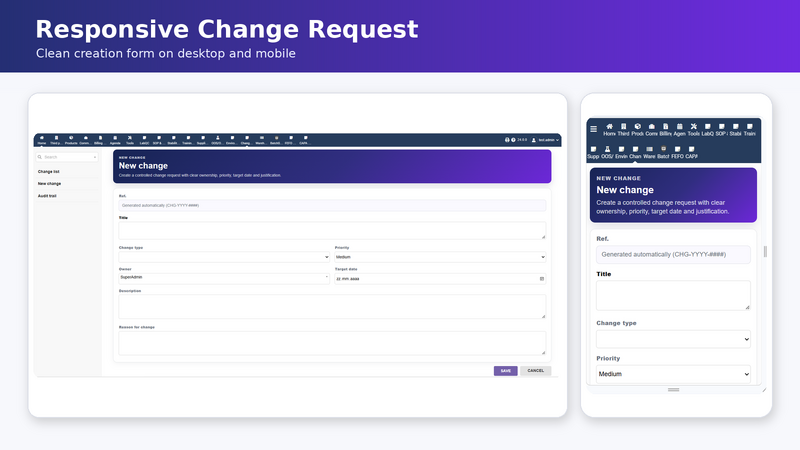Click the SAVE button
The width and height of the screenshot is (800, 450).
[x=506, y=371]
